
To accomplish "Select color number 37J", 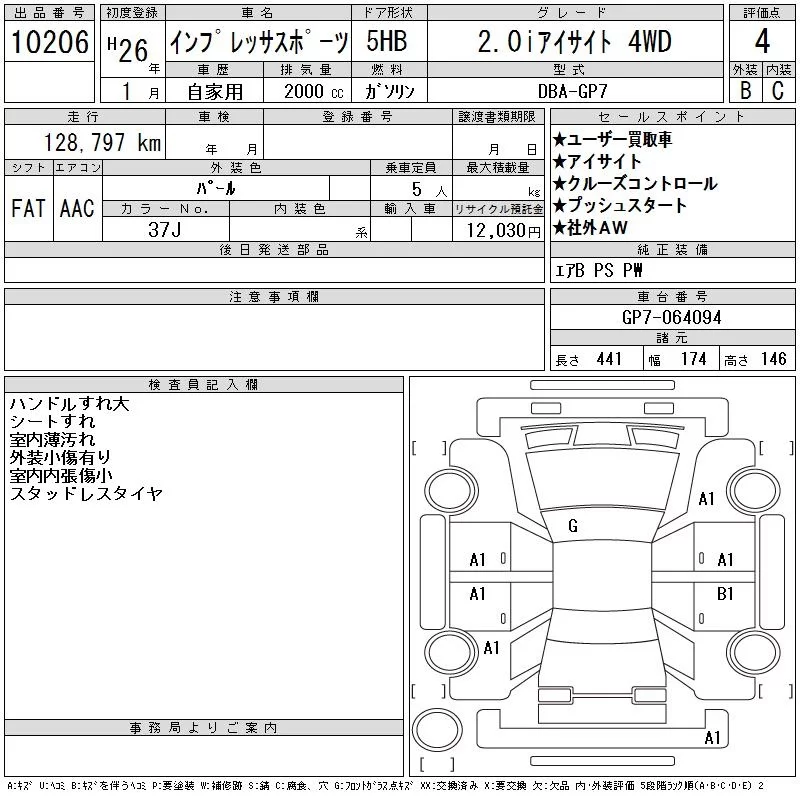I will 166,229.
